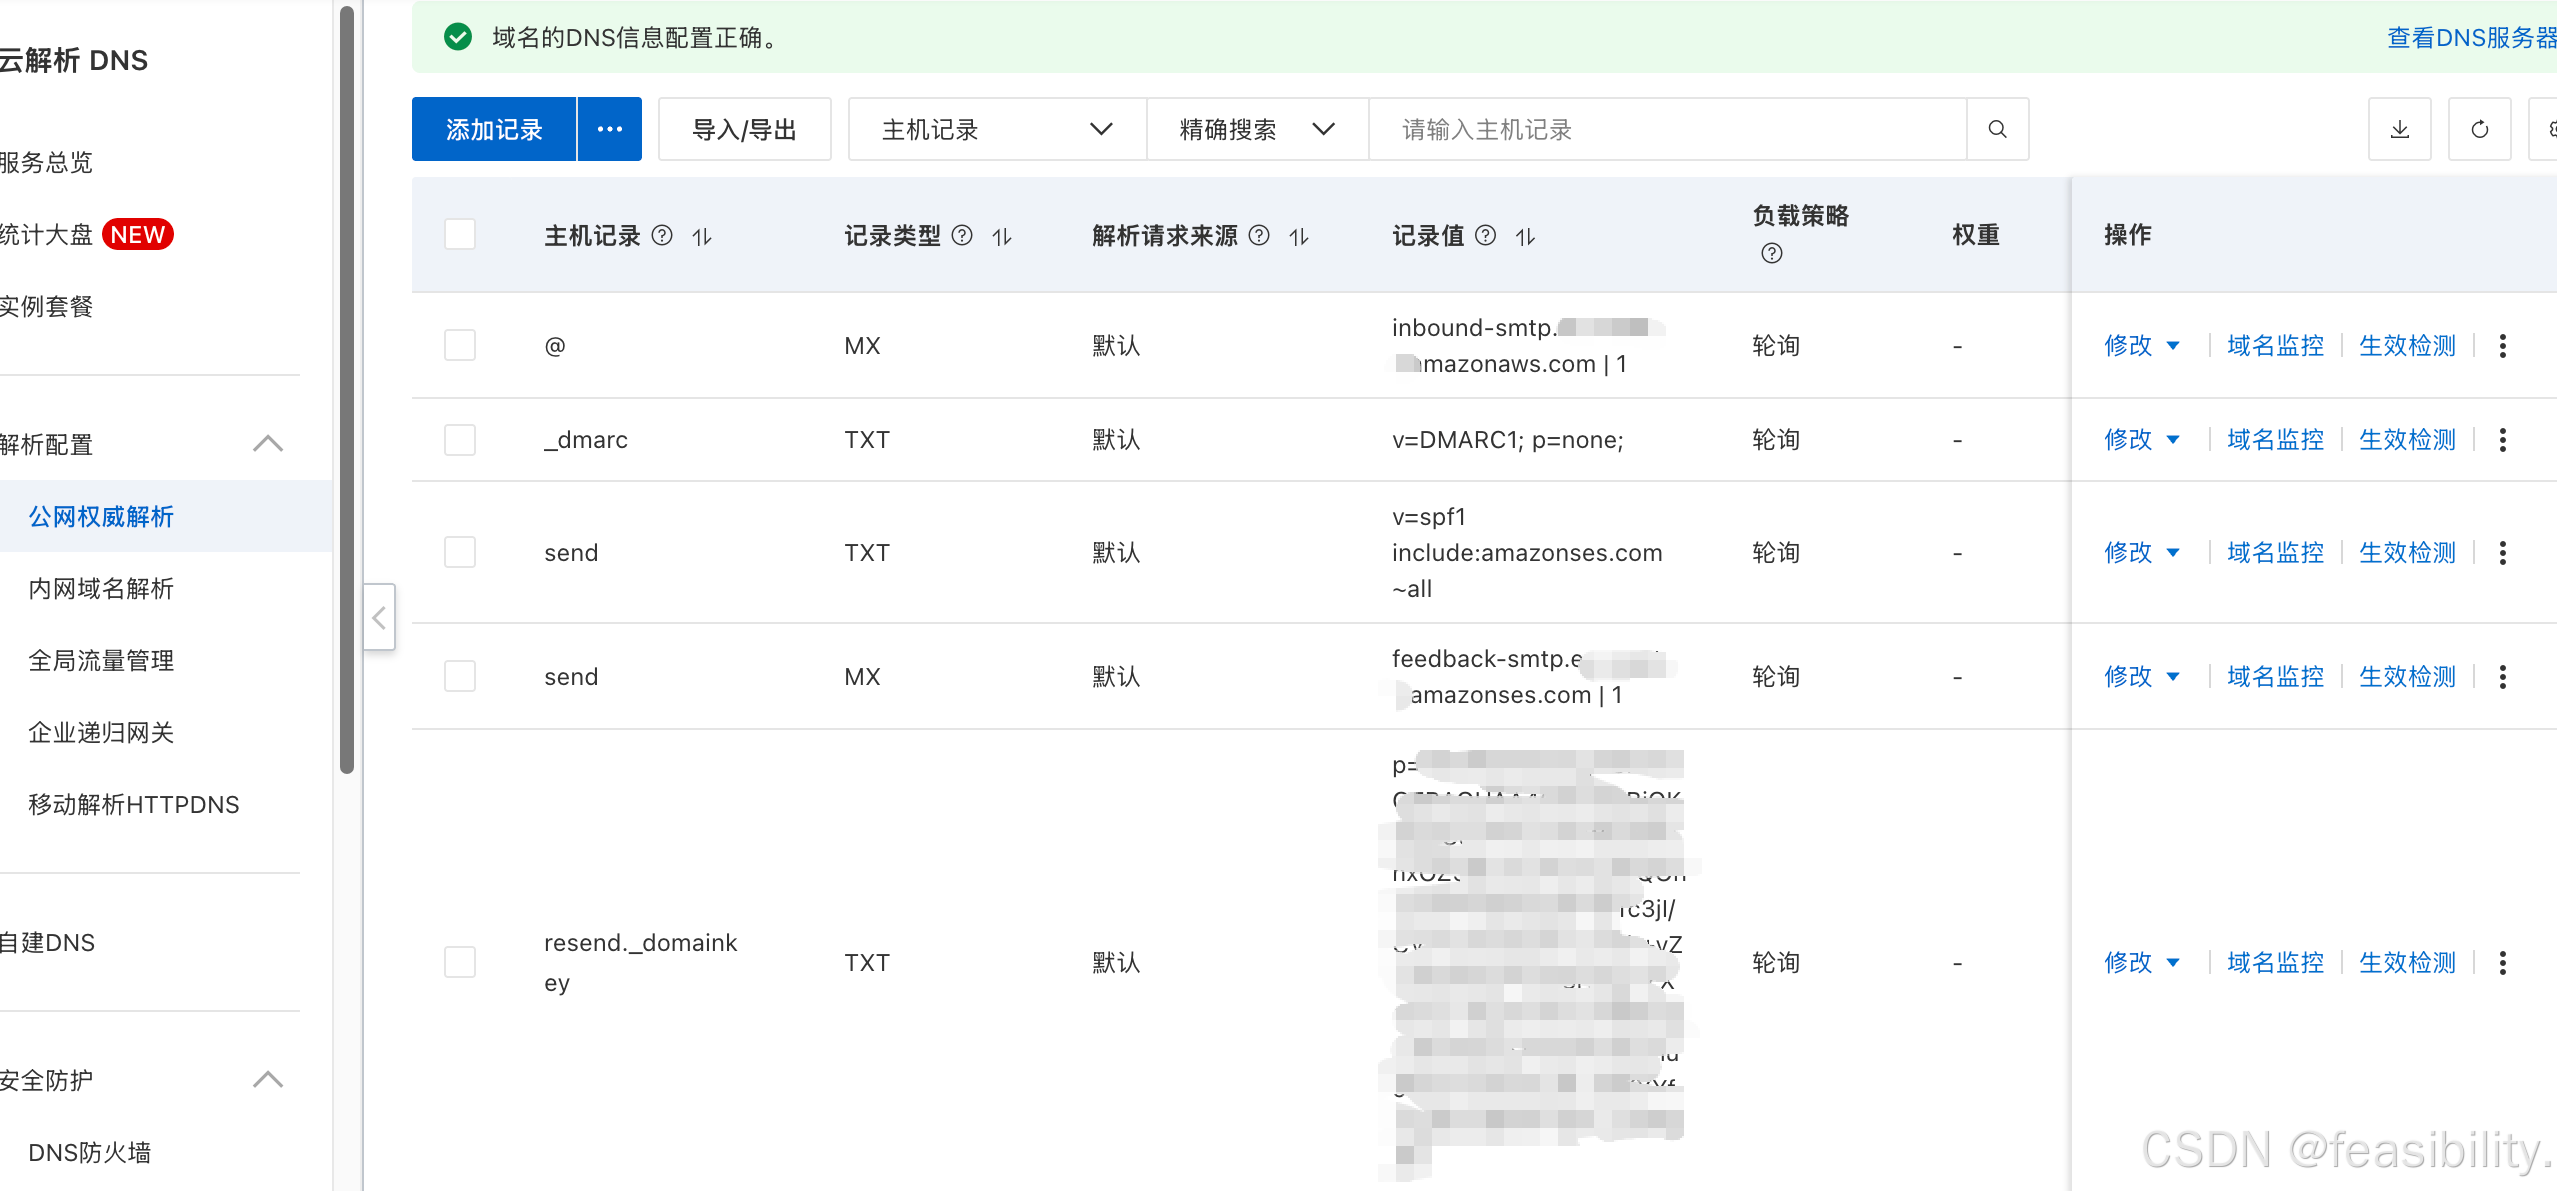Click the 负载策略 help question icon
This screenshot has height=1192, width=2558.
pyautogui.click(x=1771, y=253)
